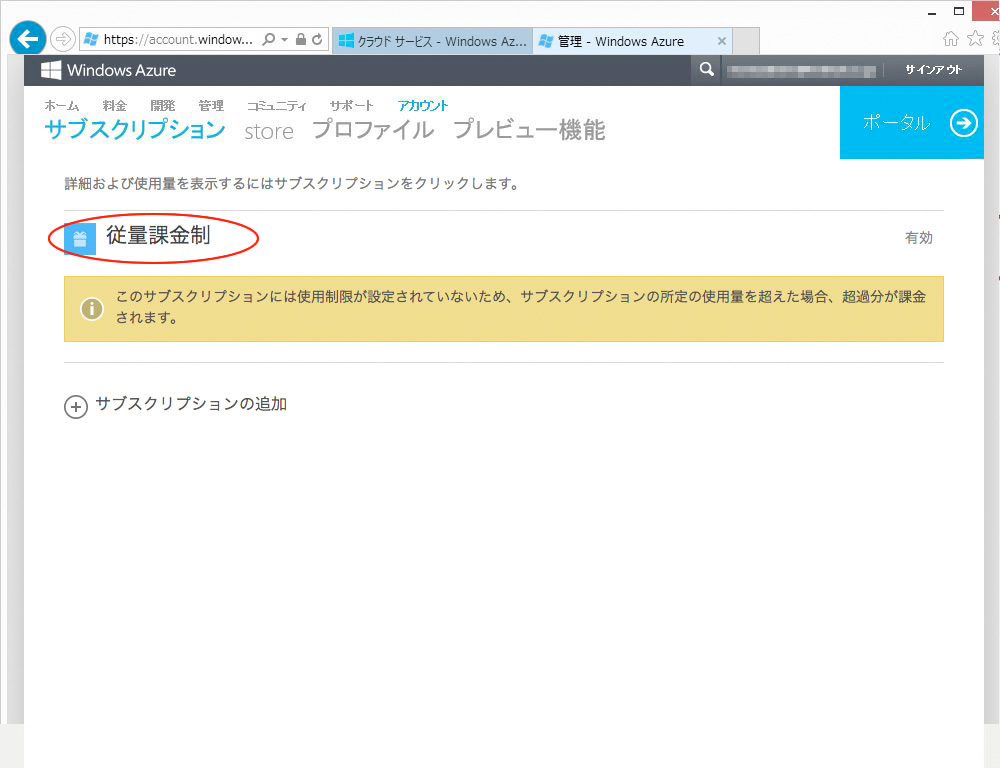Viewport: 1000px width, 768px height.
Task: Click the subscription gift box icon
Action: pos(80,239)
